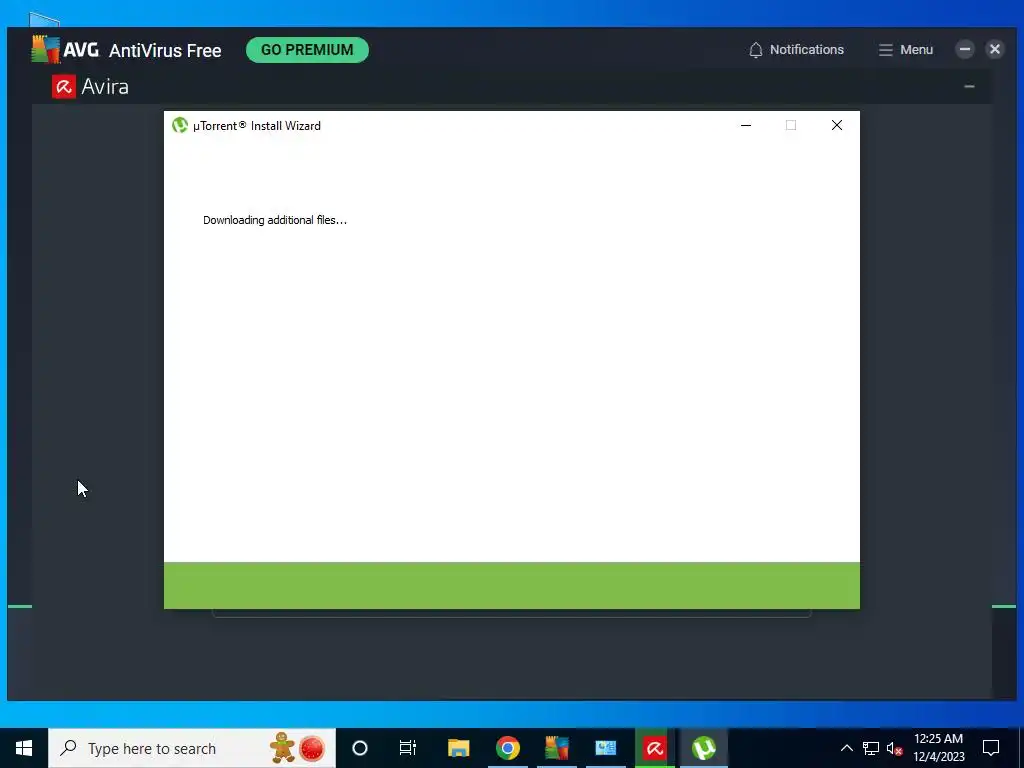Open AVG Notifications bell
The width and height of the screenshot is (1024, 768).
pyautogui.click(x=795, y=50)
